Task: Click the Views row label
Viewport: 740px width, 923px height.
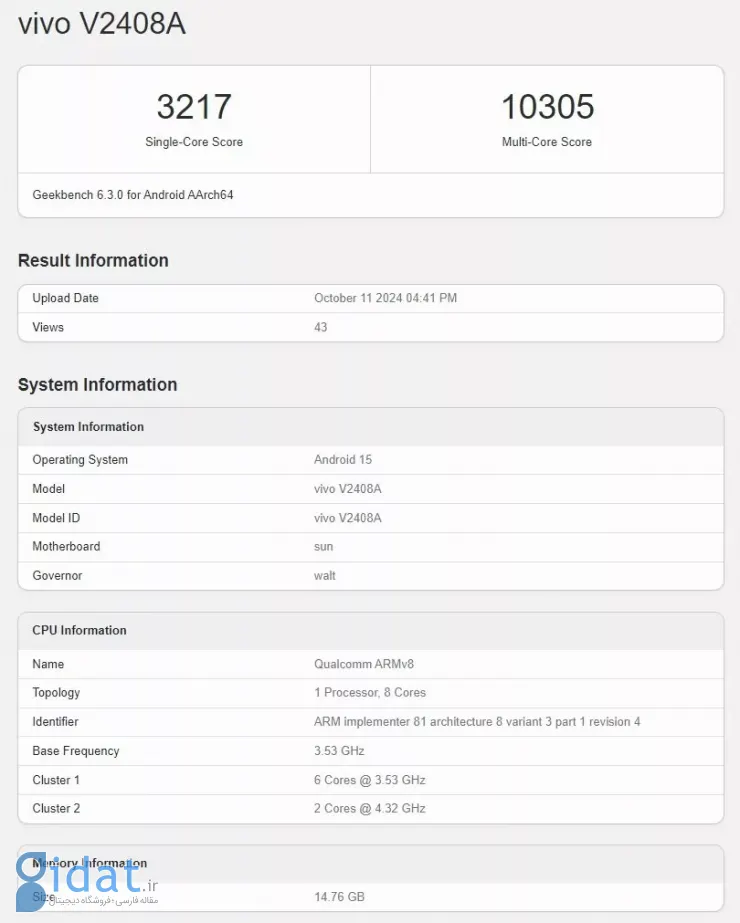Action: [x=48, y=327]
